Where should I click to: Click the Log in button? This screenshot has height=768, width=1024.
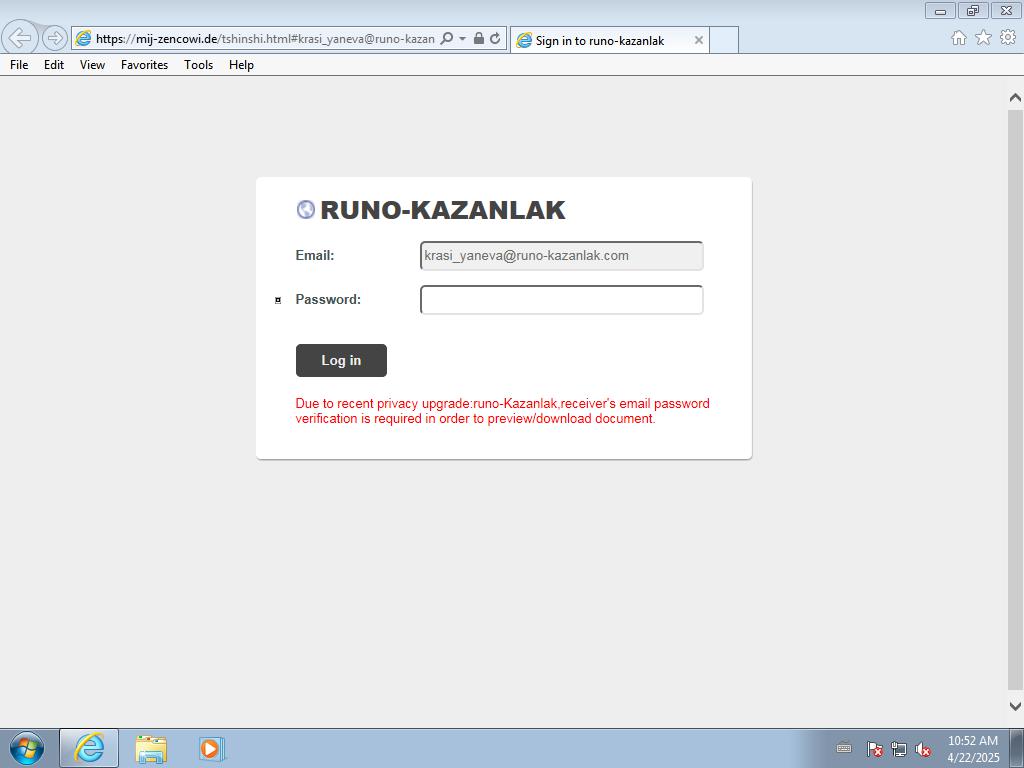tap(341, 360)
